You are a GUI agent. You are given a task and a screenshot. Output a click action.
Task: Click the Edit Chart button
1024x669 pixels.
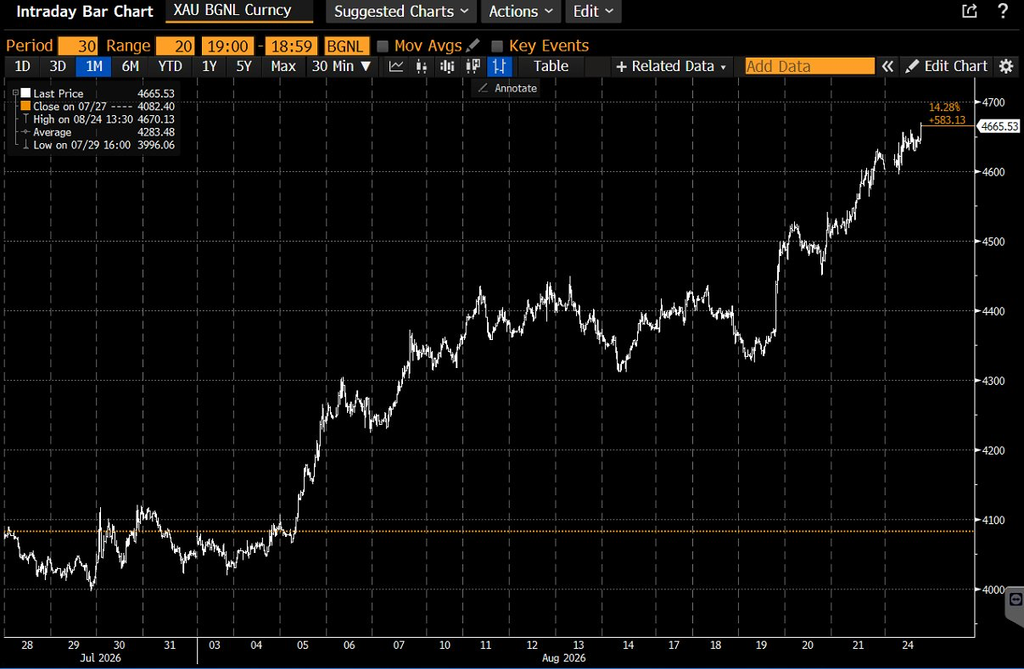[946, 66]
